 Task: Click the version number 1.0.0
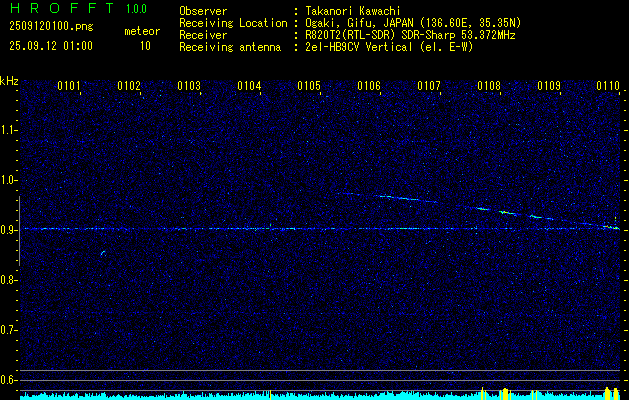(x=136, y=9)
